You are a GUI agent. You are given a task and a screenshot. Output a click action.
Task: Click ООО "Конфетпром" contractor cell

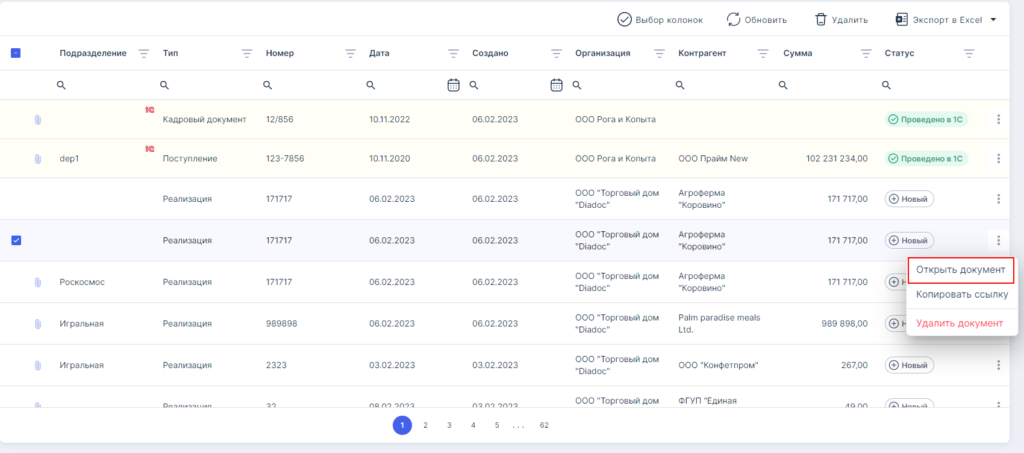[x=718, y=365]
